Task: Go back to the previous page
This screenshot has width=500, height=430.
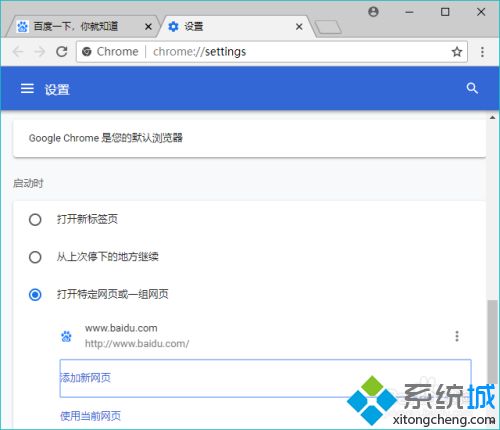Action: (x=18, y=52)
